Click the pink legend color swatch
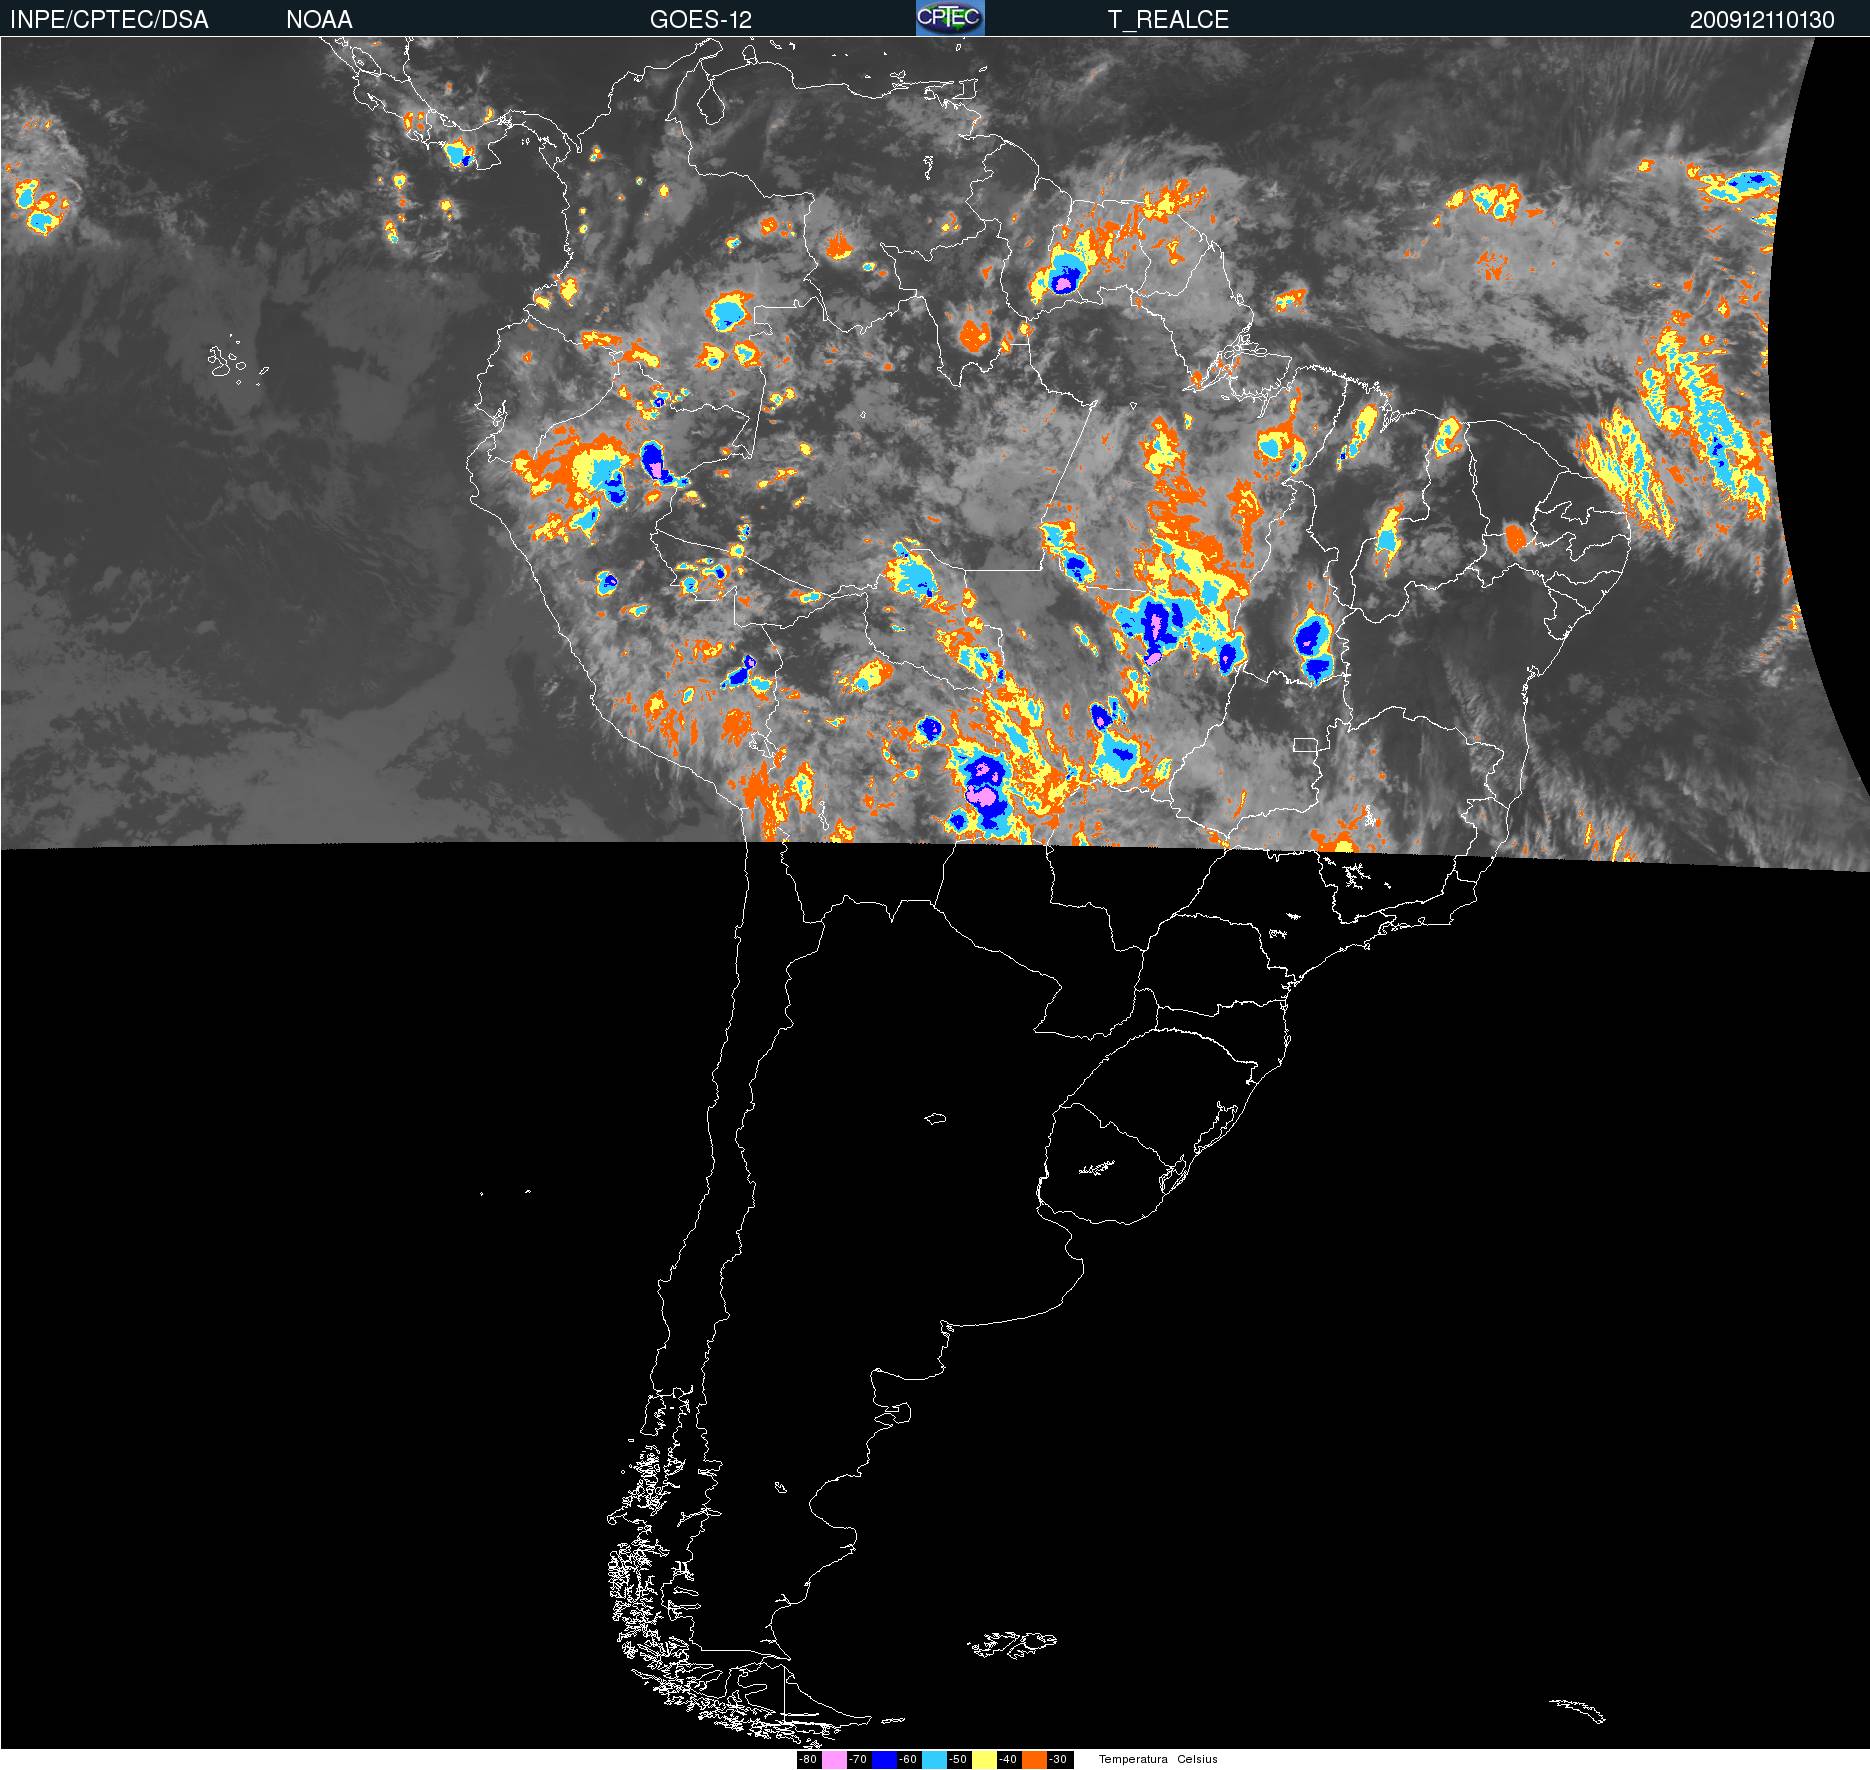The image size is (1870, 1770). click(834, 1760)
